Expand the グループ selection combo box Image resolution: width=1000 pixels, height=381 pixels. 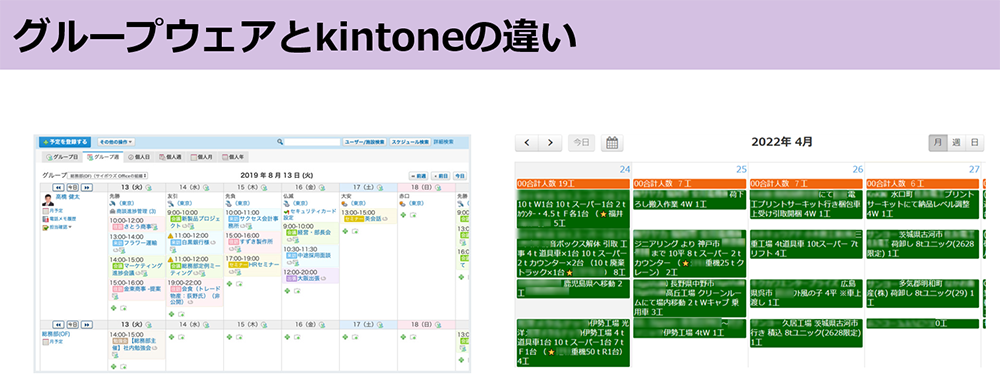tap(108, 175)
